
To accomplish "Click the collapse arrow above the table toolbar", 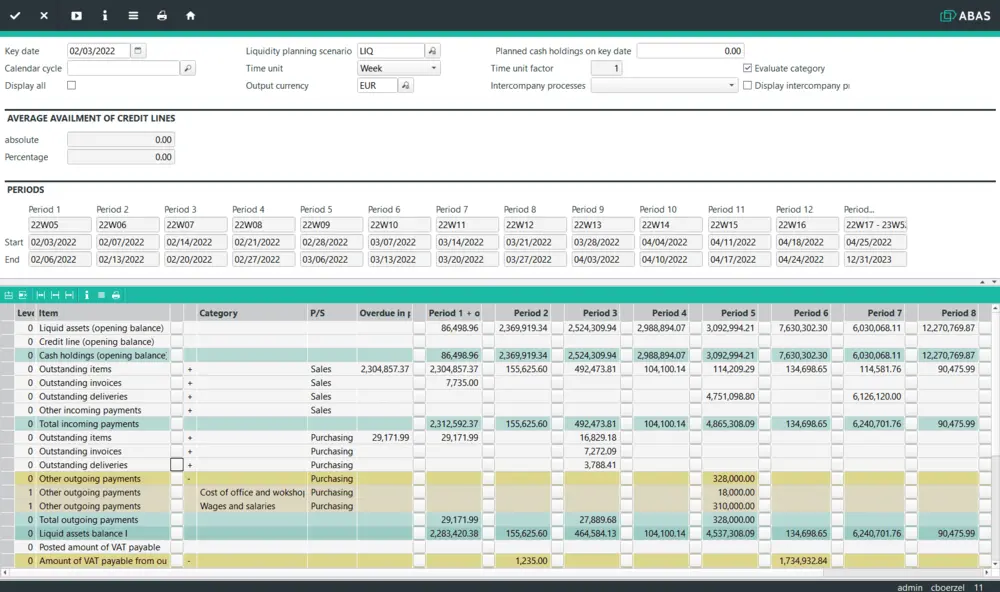I will point(982,281).
